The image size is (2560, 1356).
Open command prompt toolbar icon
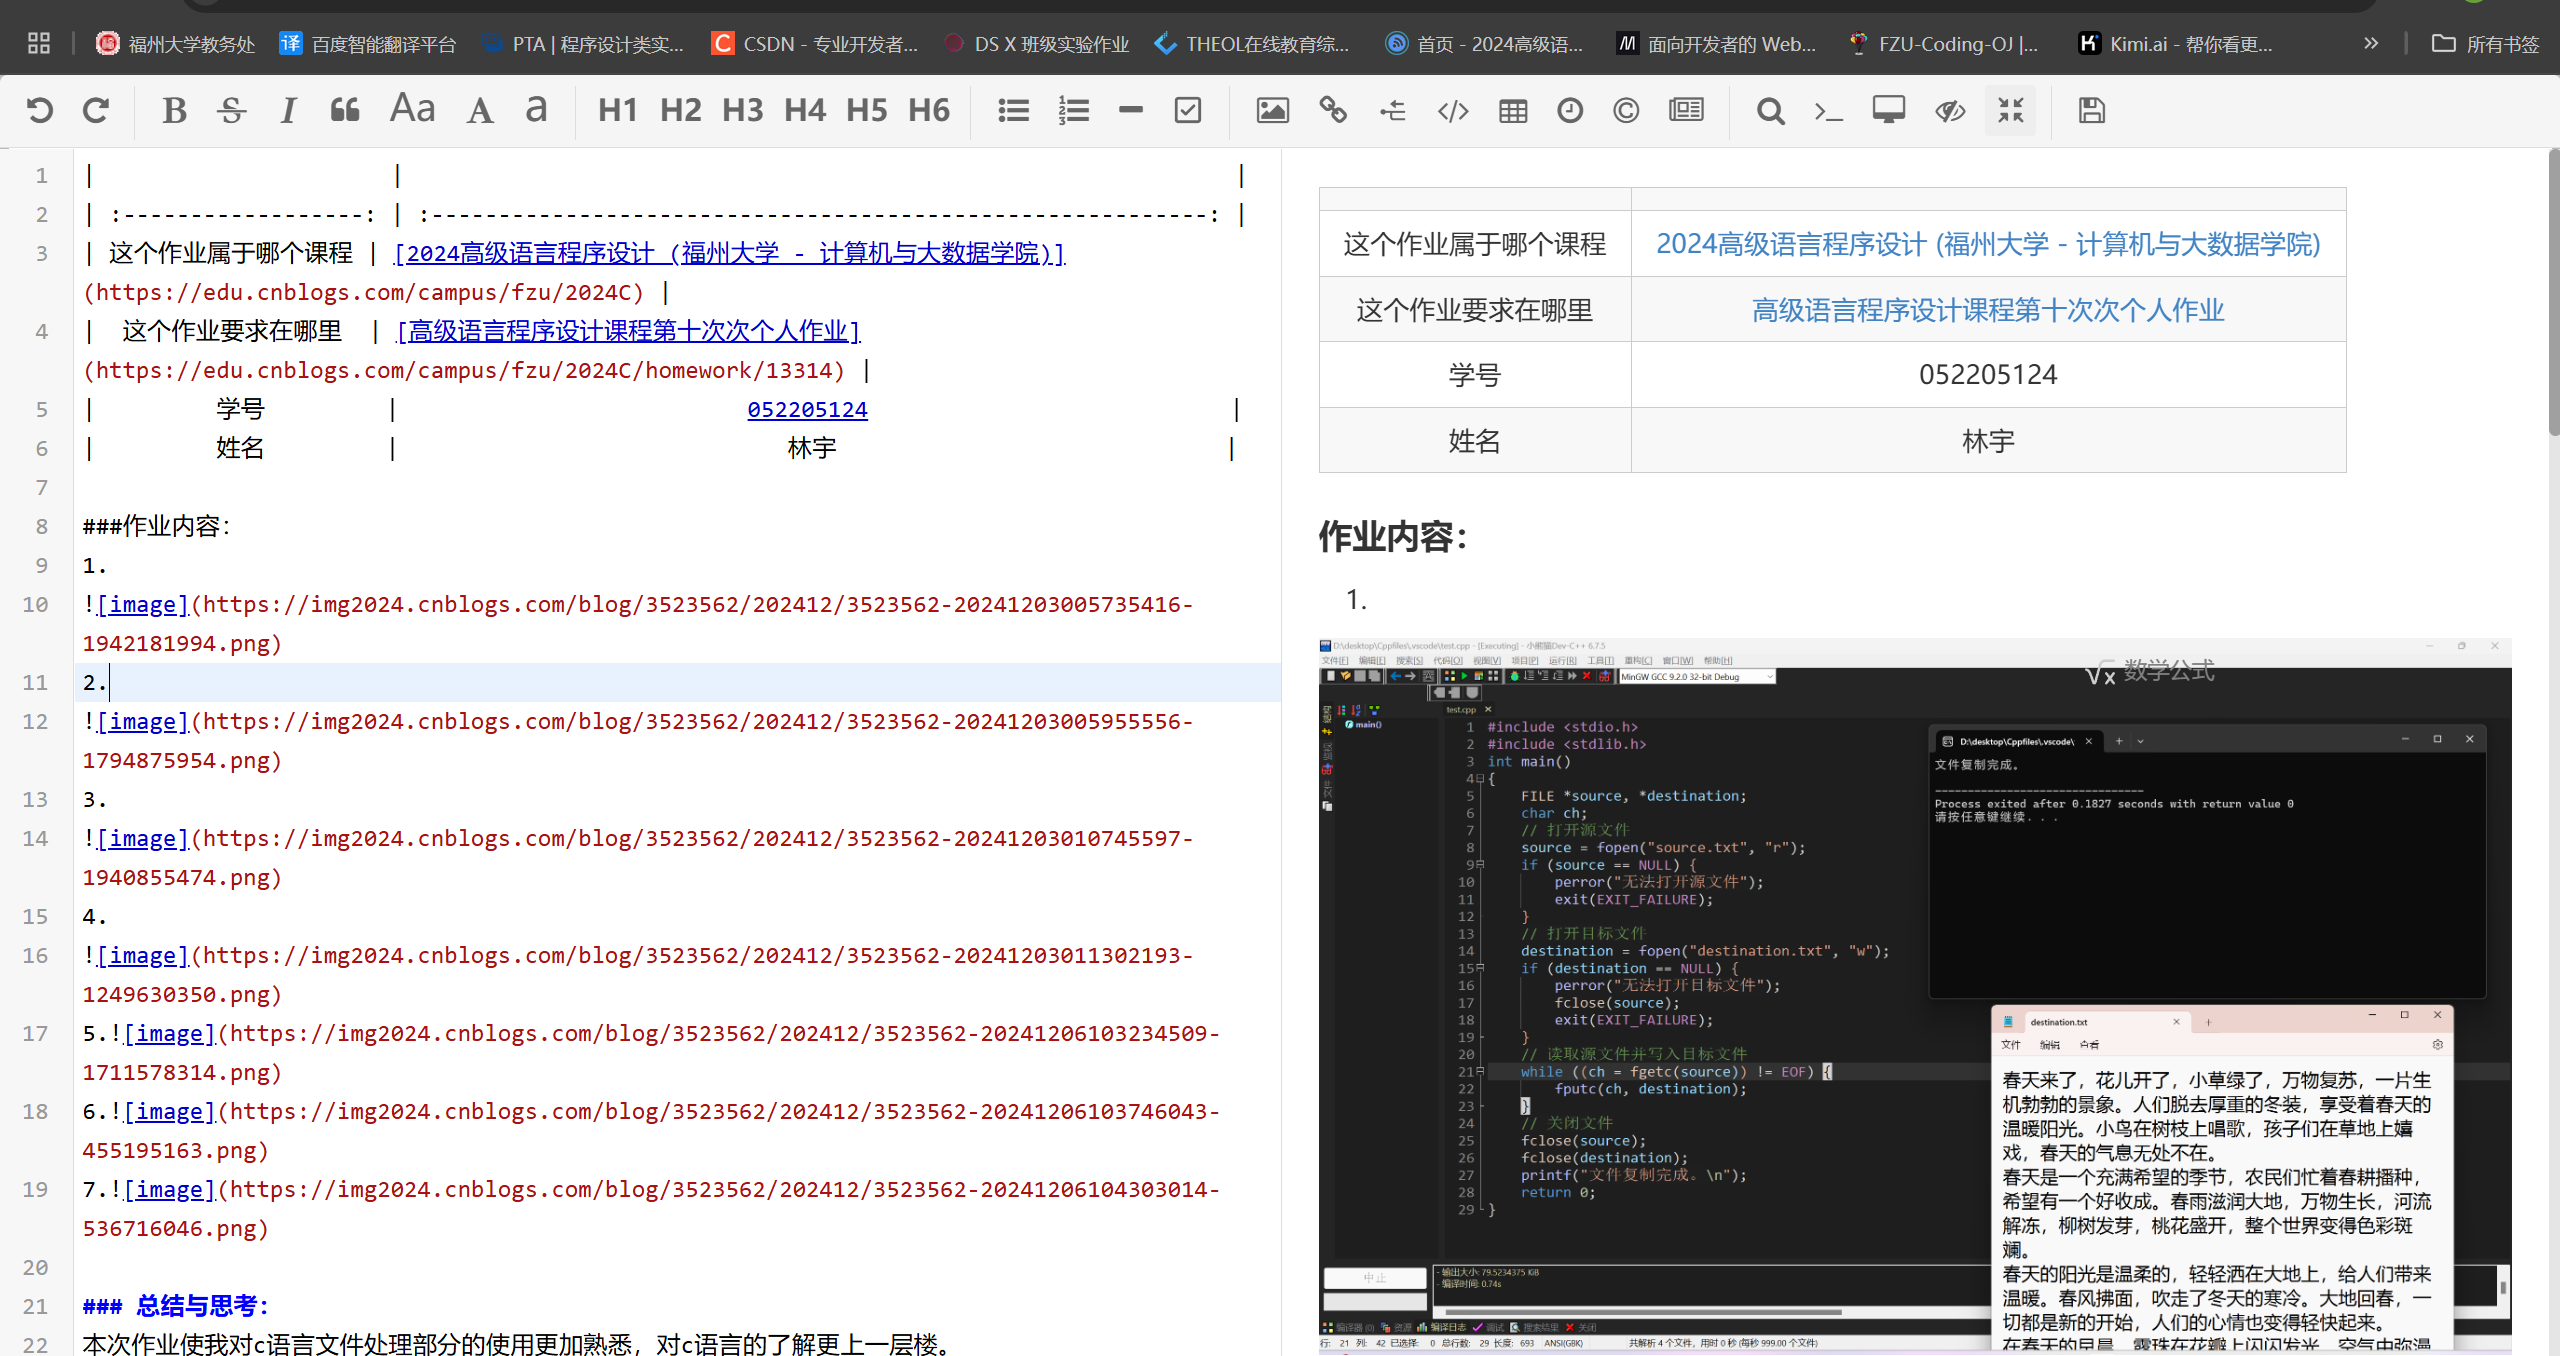coord(1828,110)
